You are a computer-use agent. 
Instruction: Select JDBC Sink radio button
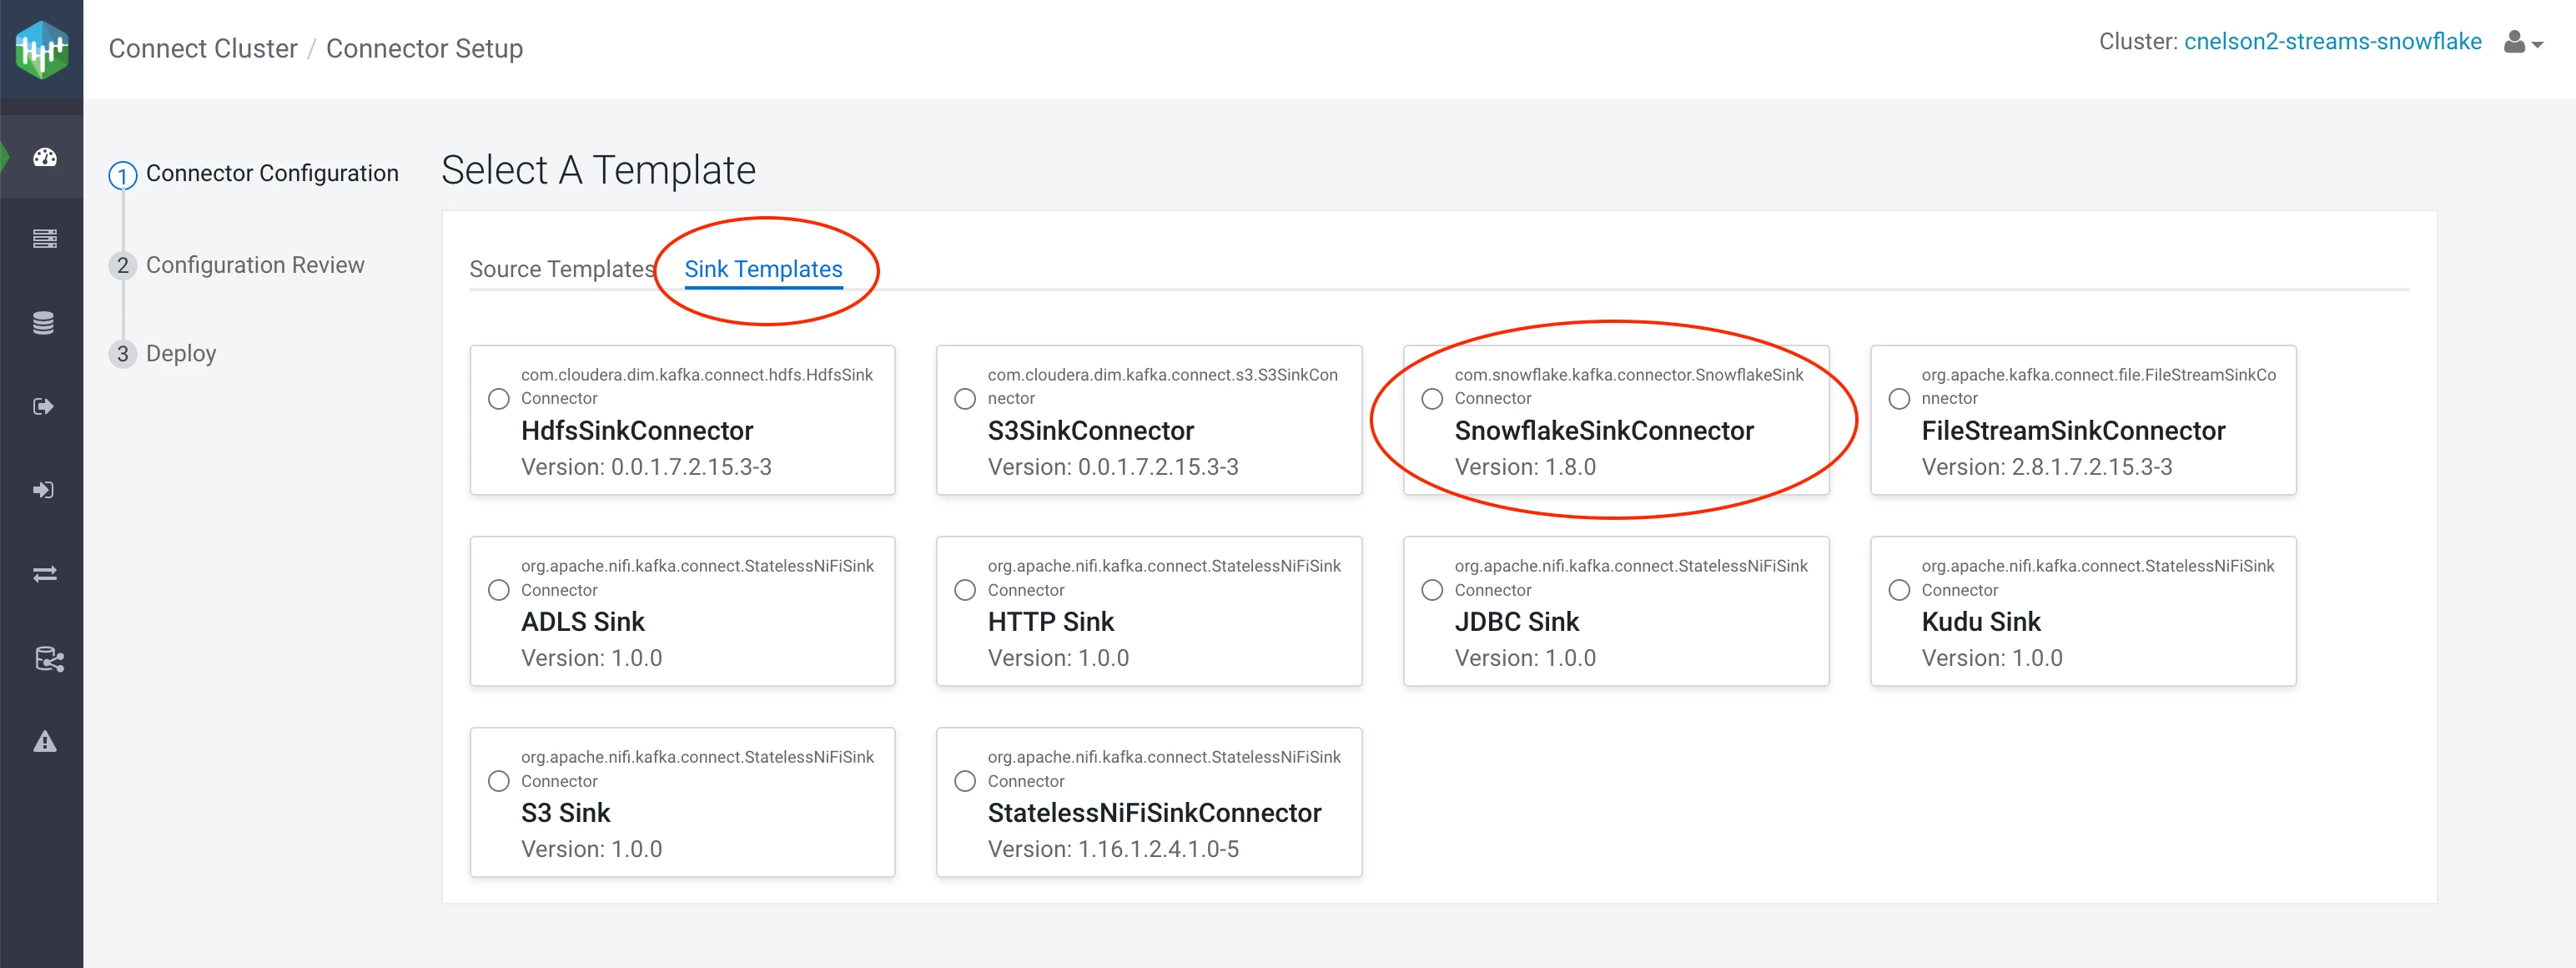pos(1432,590)
